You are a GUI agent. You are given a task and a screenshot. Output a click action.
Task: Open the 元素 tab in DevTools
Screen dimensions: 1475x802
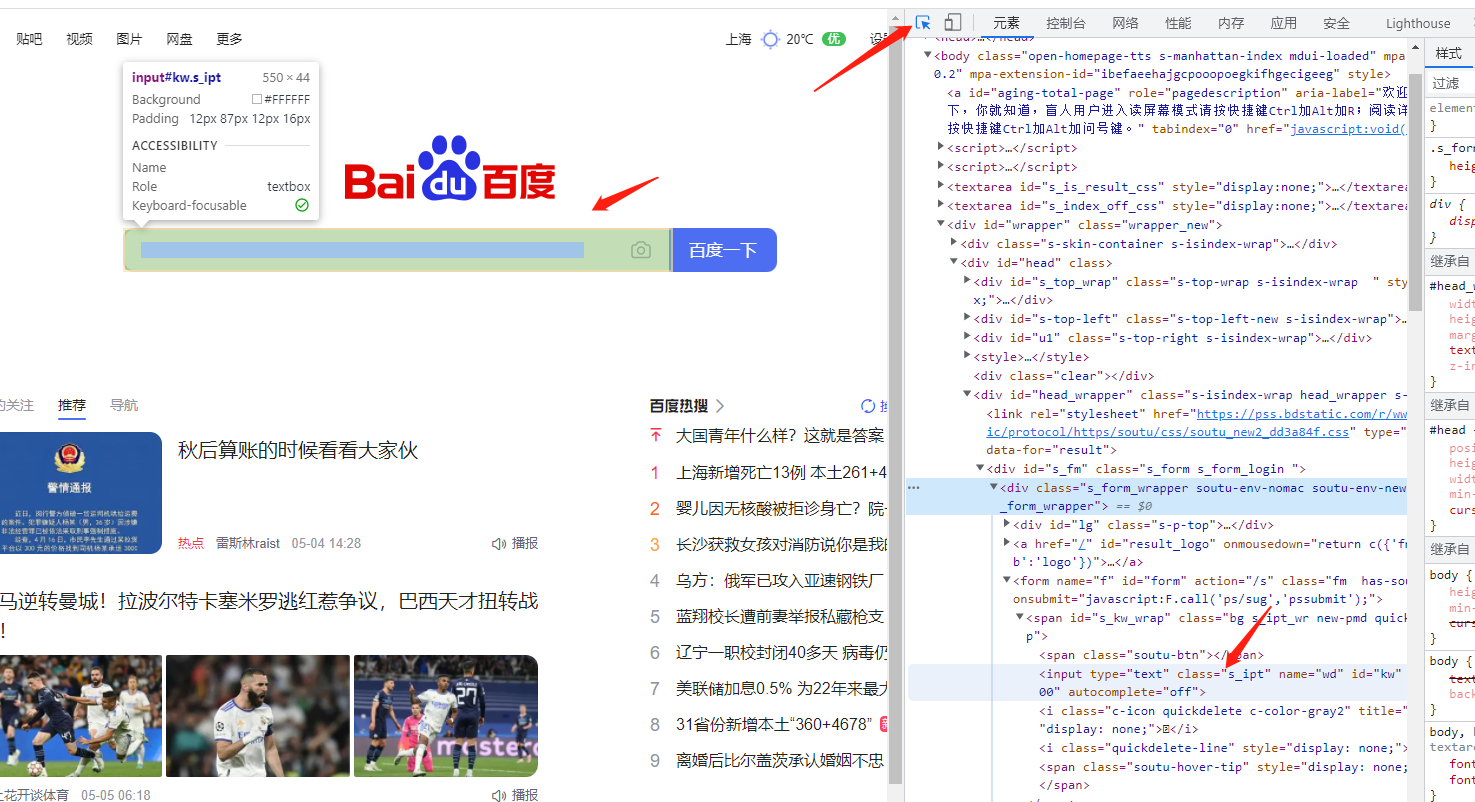1006,23
